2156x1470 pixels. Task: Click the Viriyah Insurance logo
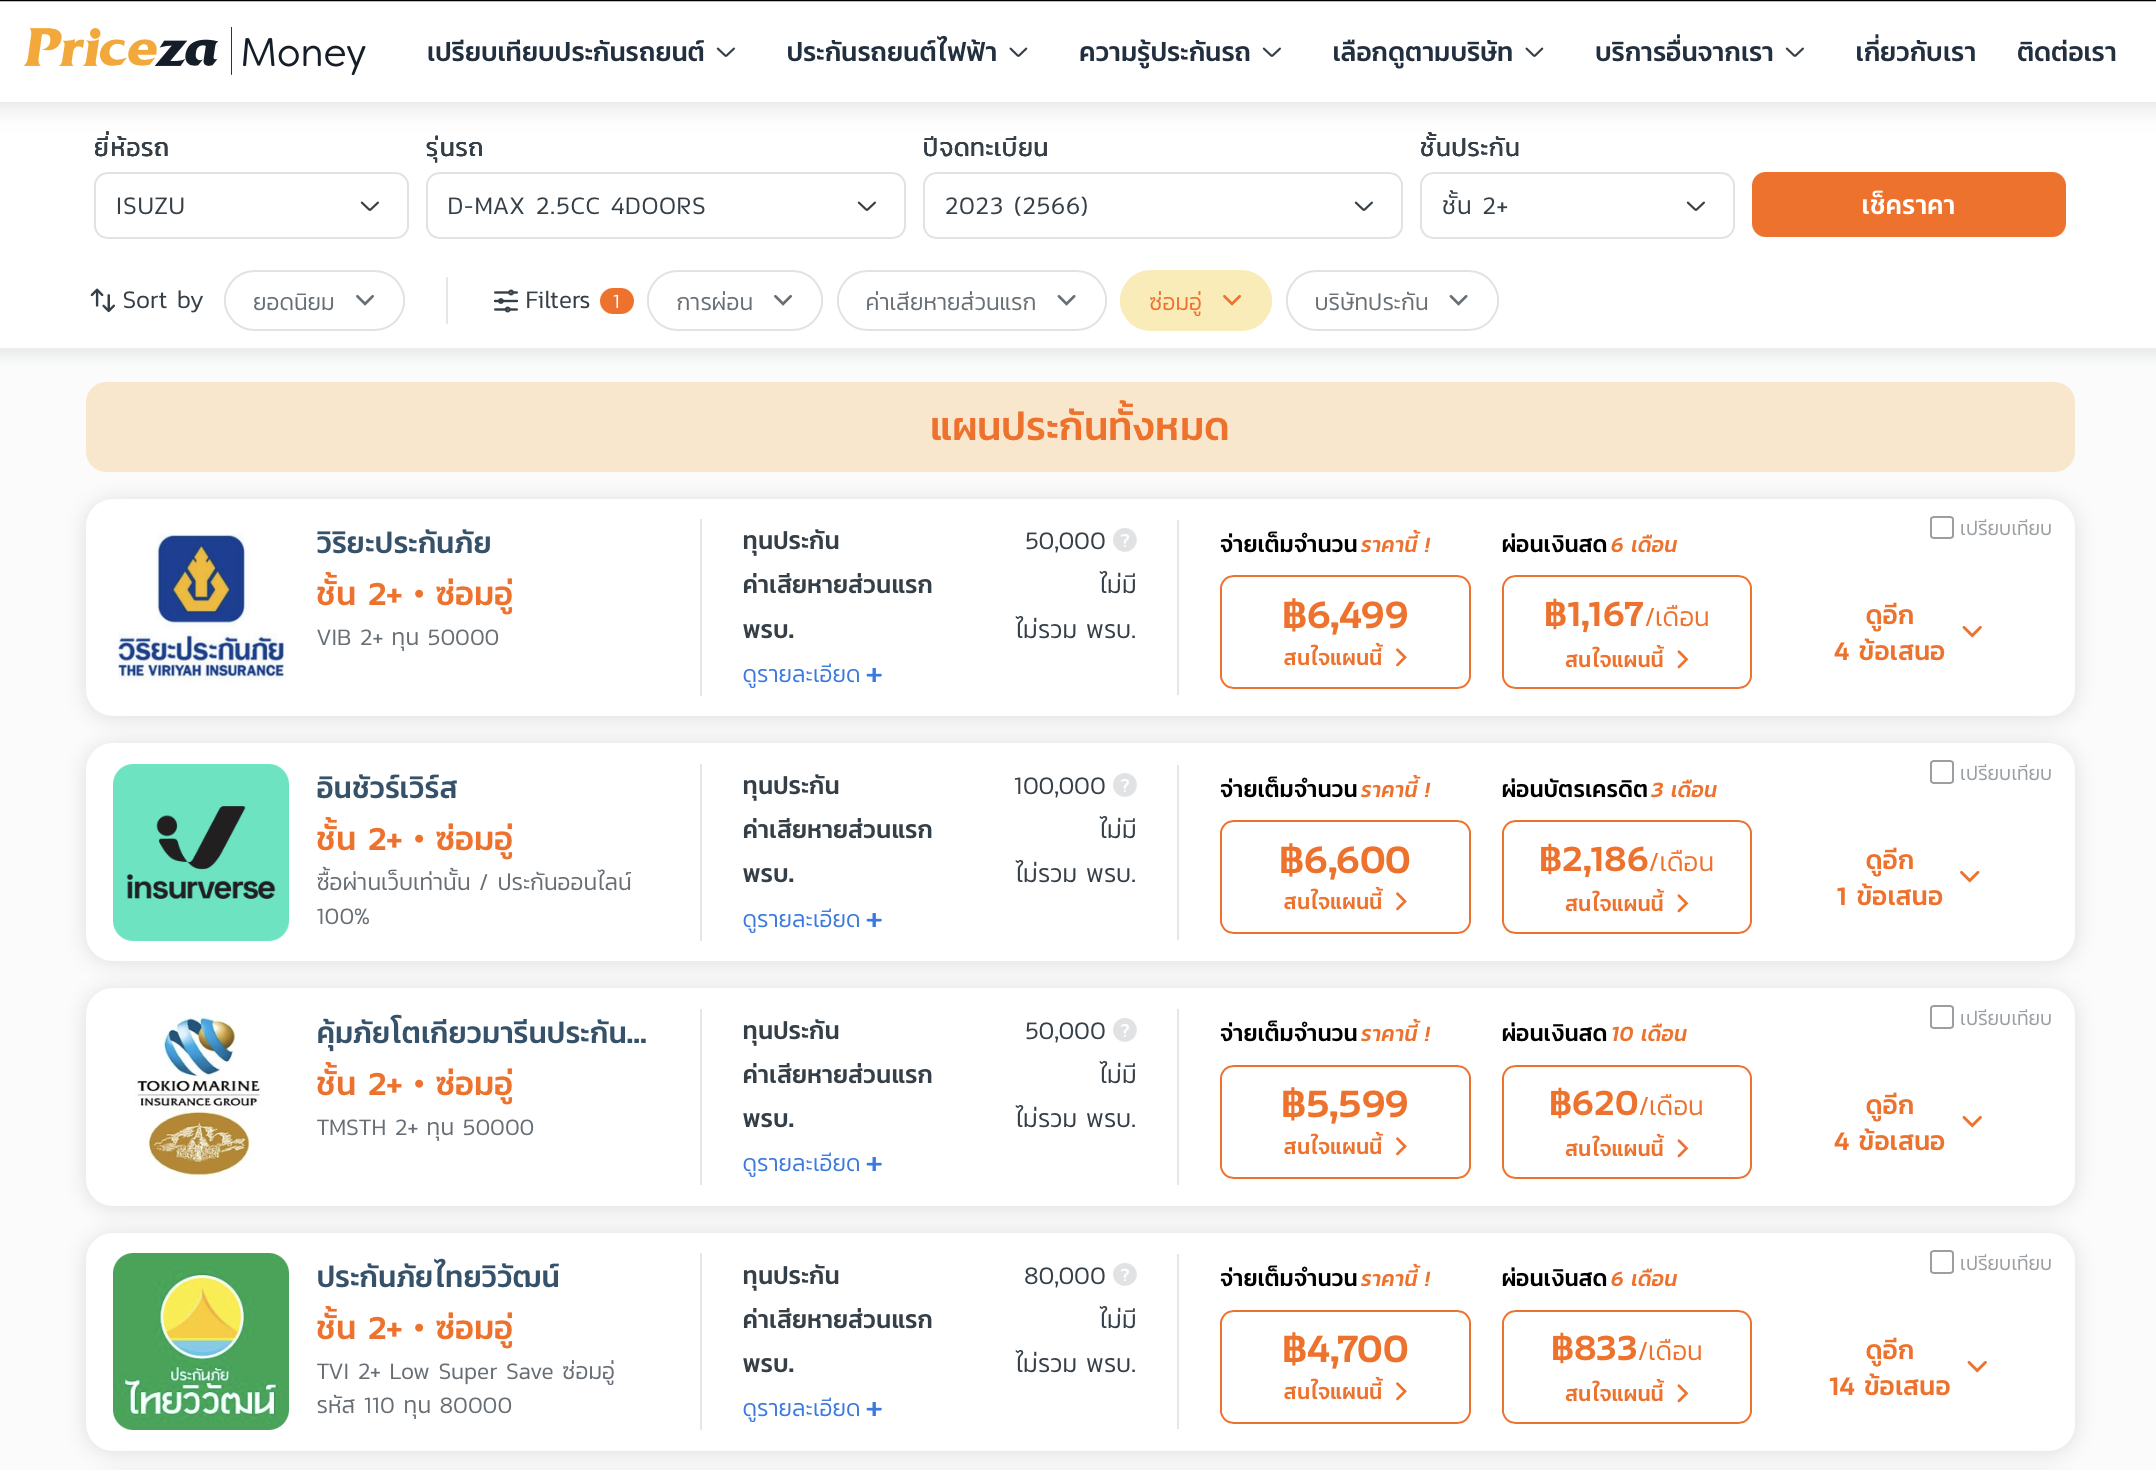coord(201,606)
